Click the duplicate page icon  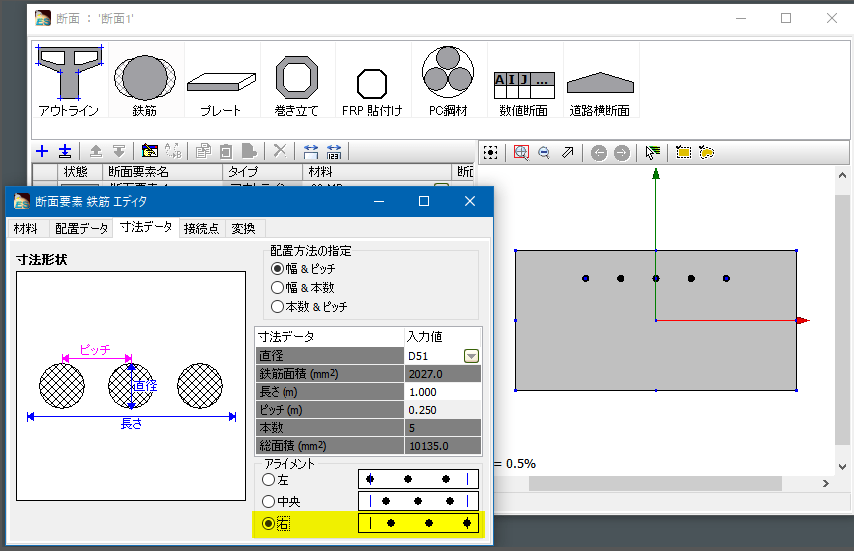click(x=249, y=151)
